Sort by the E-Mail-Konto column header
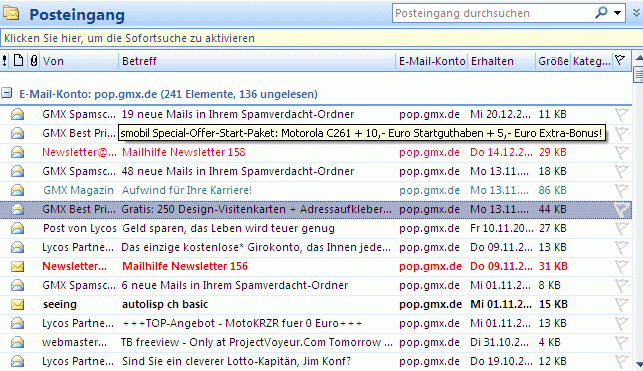This screenshot has width=643, height=371. tap(431, 61)
